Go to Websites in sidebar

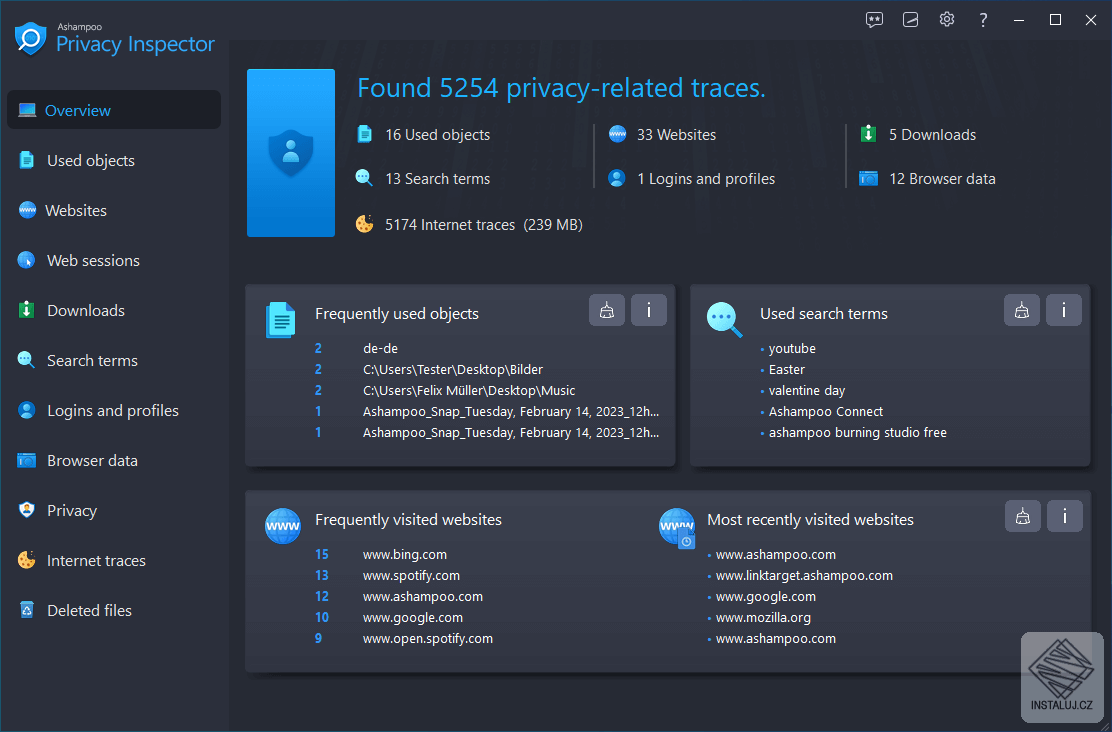[76, 211]
